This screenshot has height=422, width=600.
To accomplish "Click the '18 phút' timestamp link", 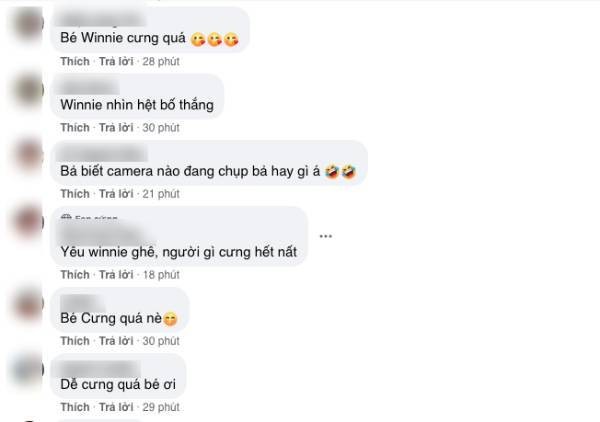I will click(x=161, y=274).
